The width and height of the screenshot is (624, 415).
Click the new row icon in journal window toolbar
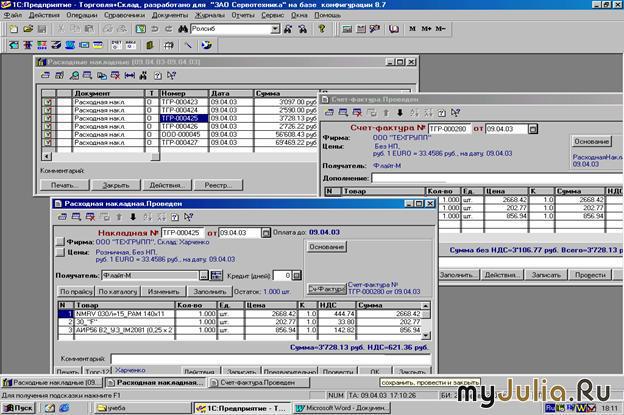tap(45, 75)
